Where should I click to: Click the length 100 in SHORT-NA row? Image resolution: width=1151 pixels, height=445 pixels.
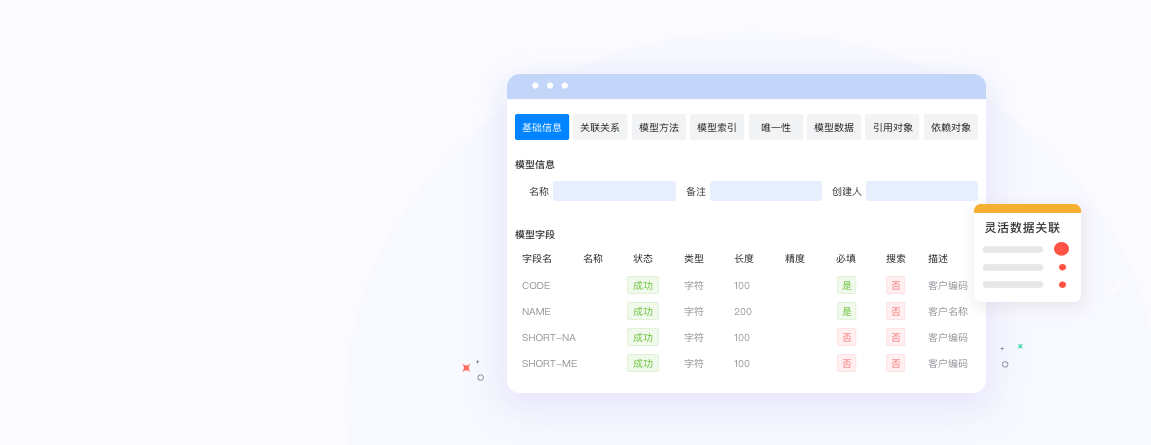pyautogui.click(x=741, y=338)
